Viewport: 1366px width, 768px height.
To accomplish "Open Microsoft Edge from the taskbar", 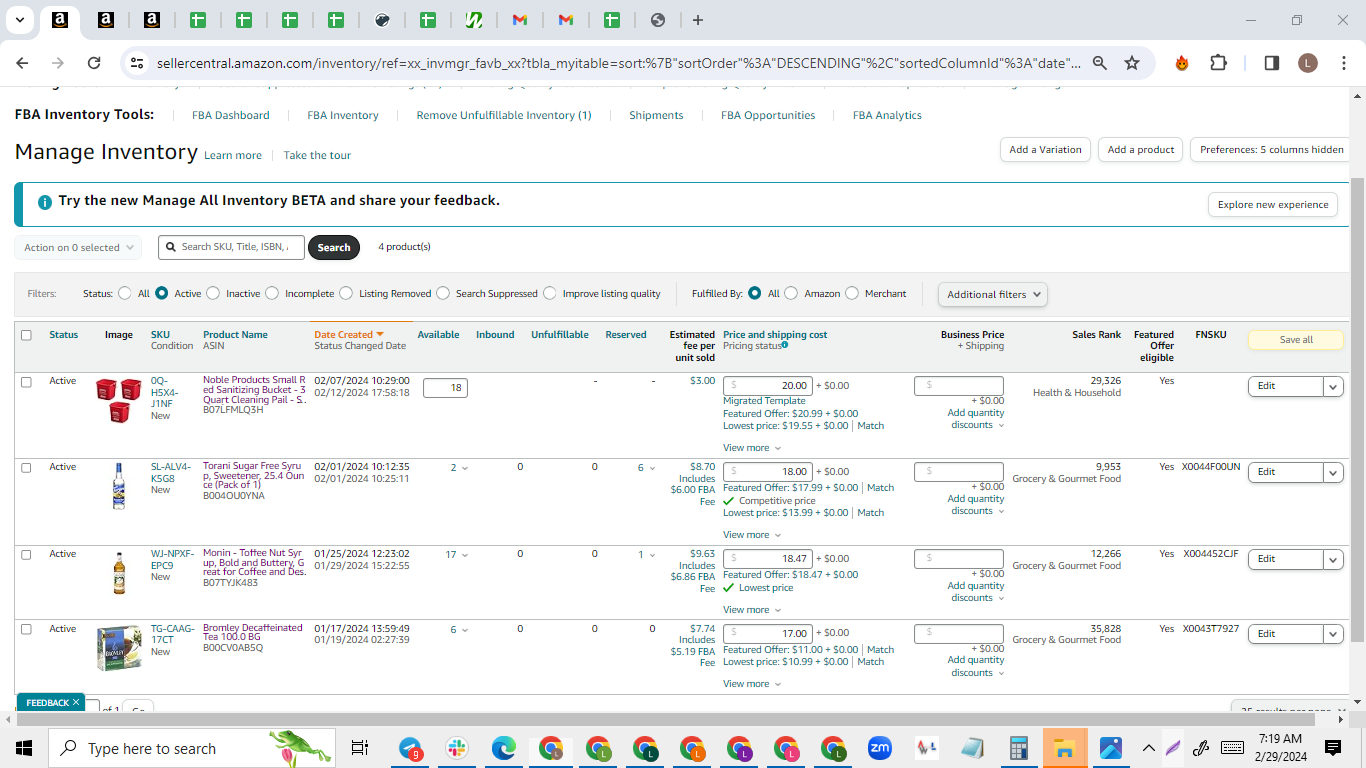I will (x=504, y=748).
